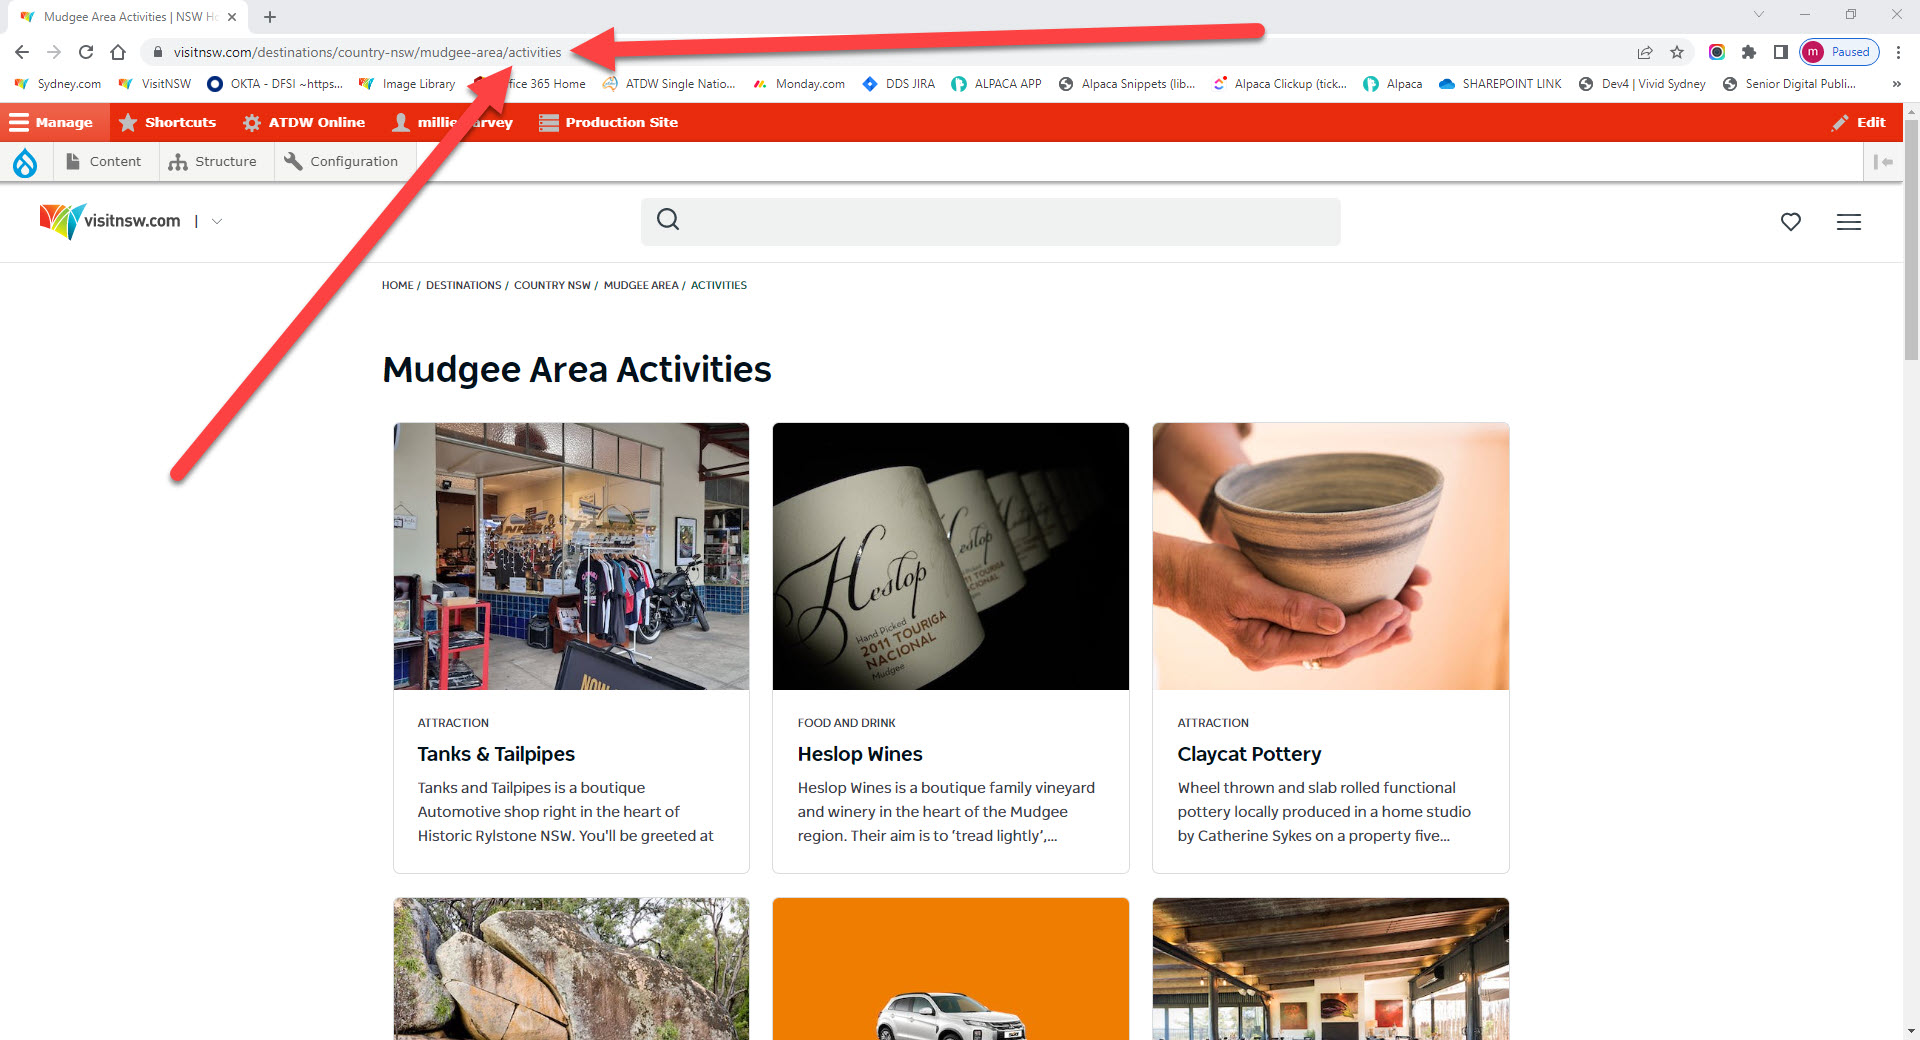The height and width of the screenshot is (1040, 1920).
Task: Click the visitnsw.com logo
Action: [110, 221]
